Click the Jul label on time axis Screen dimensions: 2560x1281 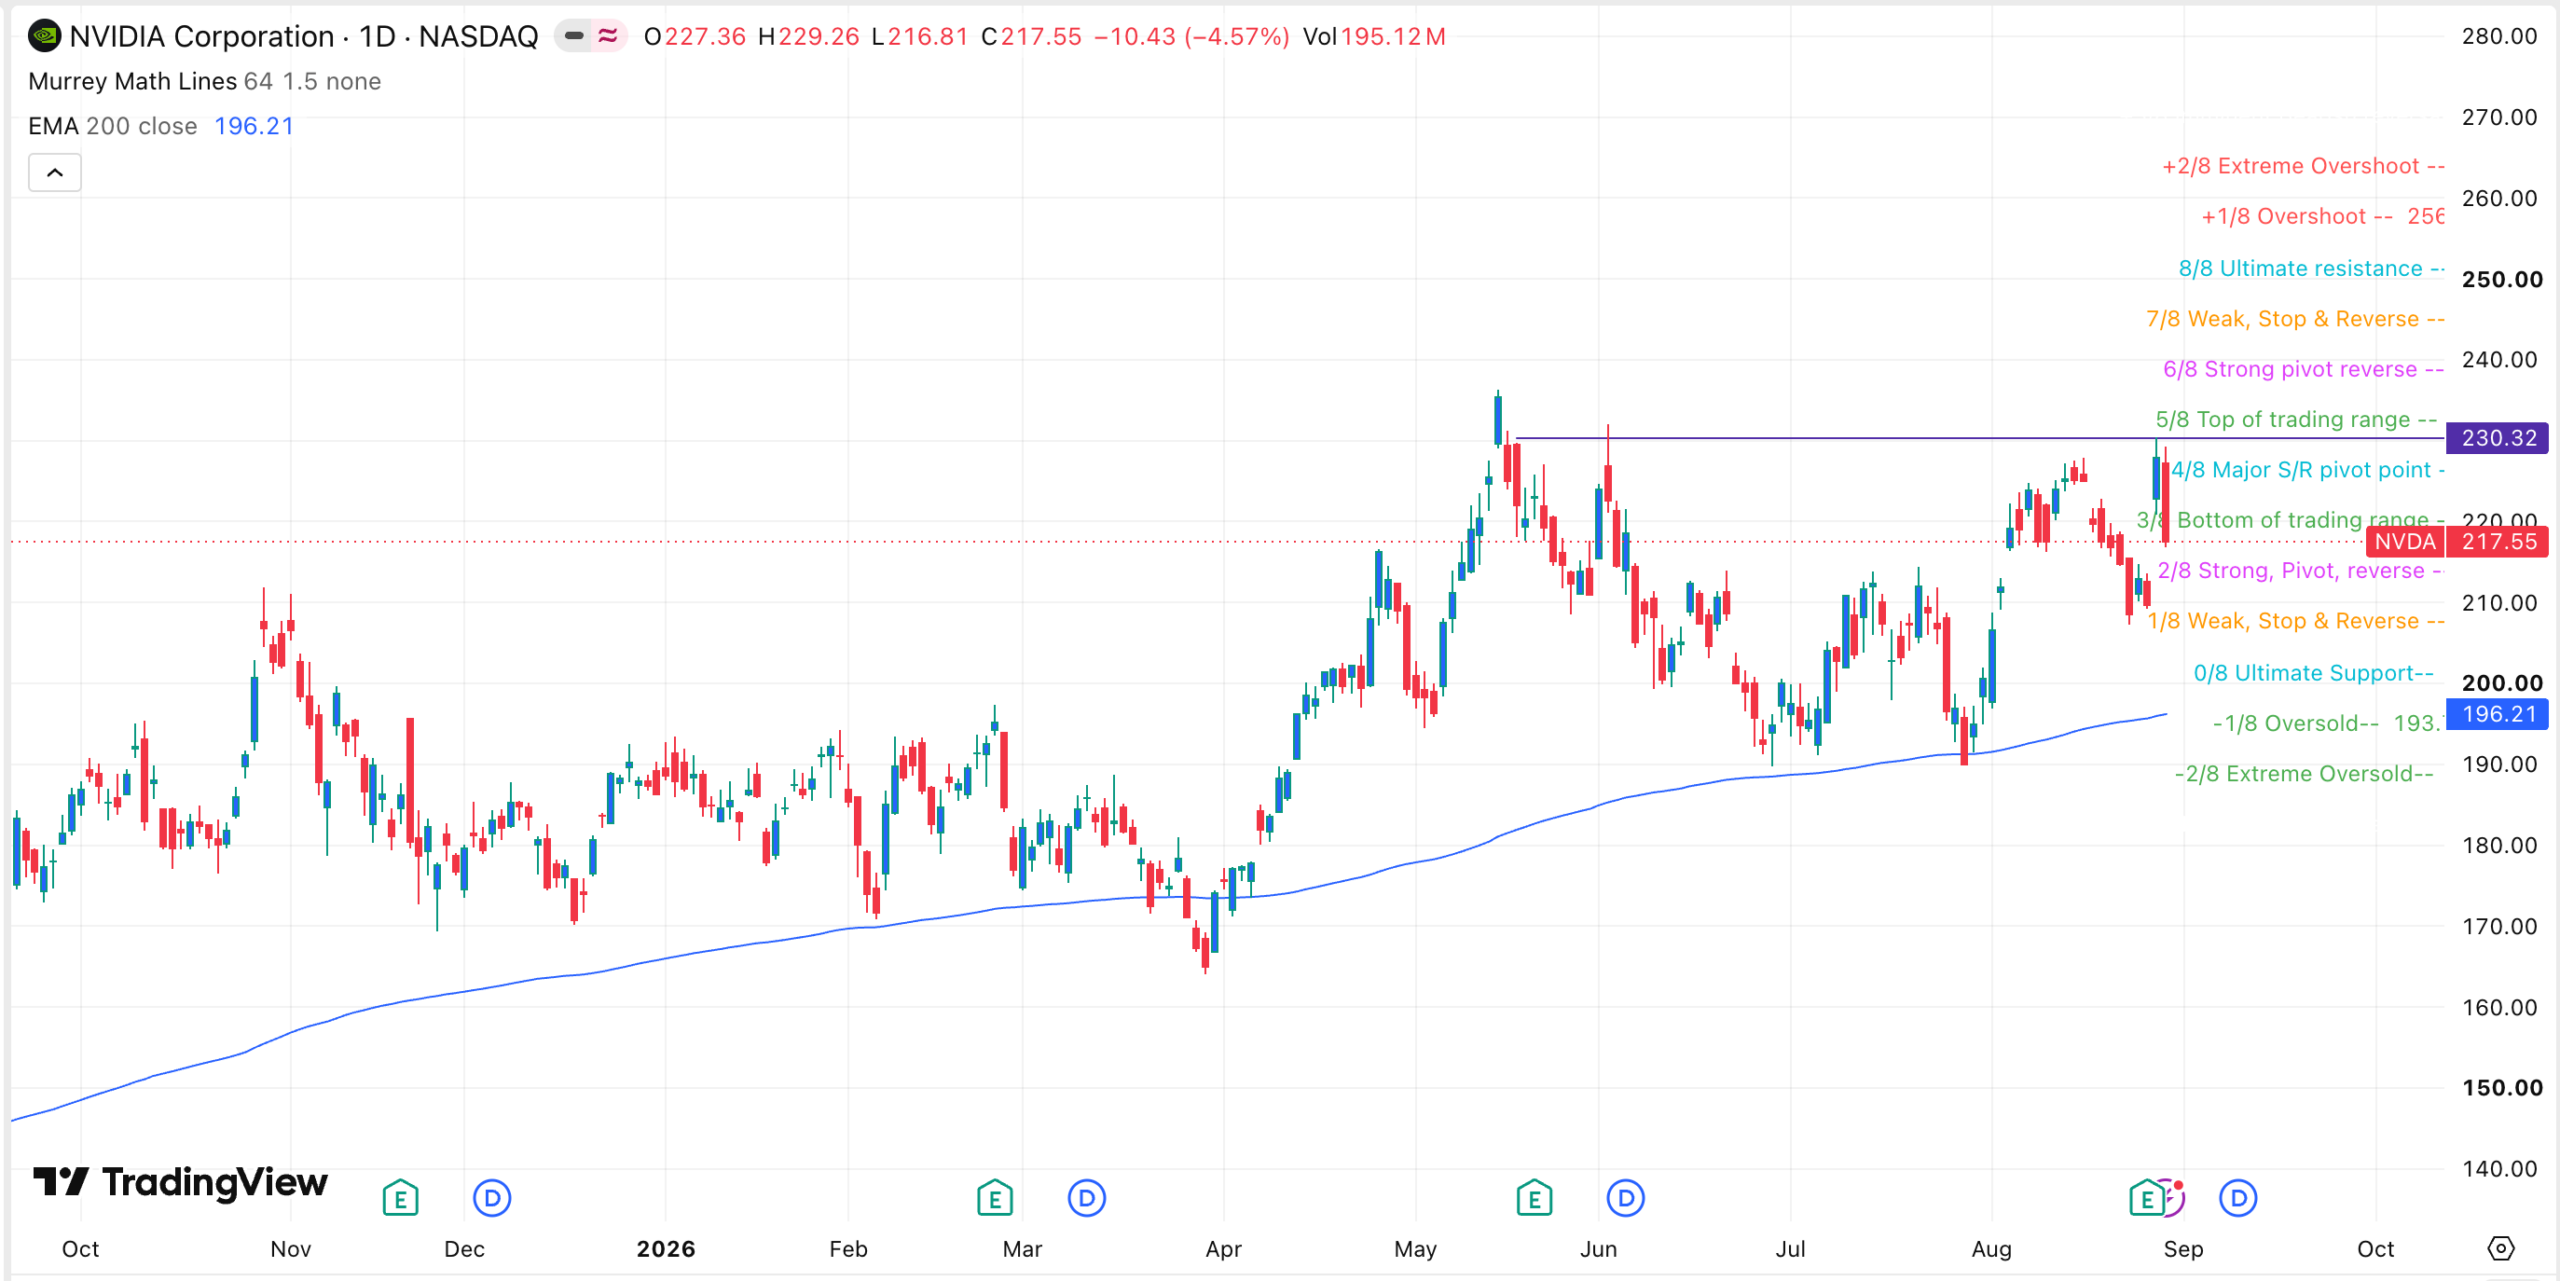pos(1790,1249)
